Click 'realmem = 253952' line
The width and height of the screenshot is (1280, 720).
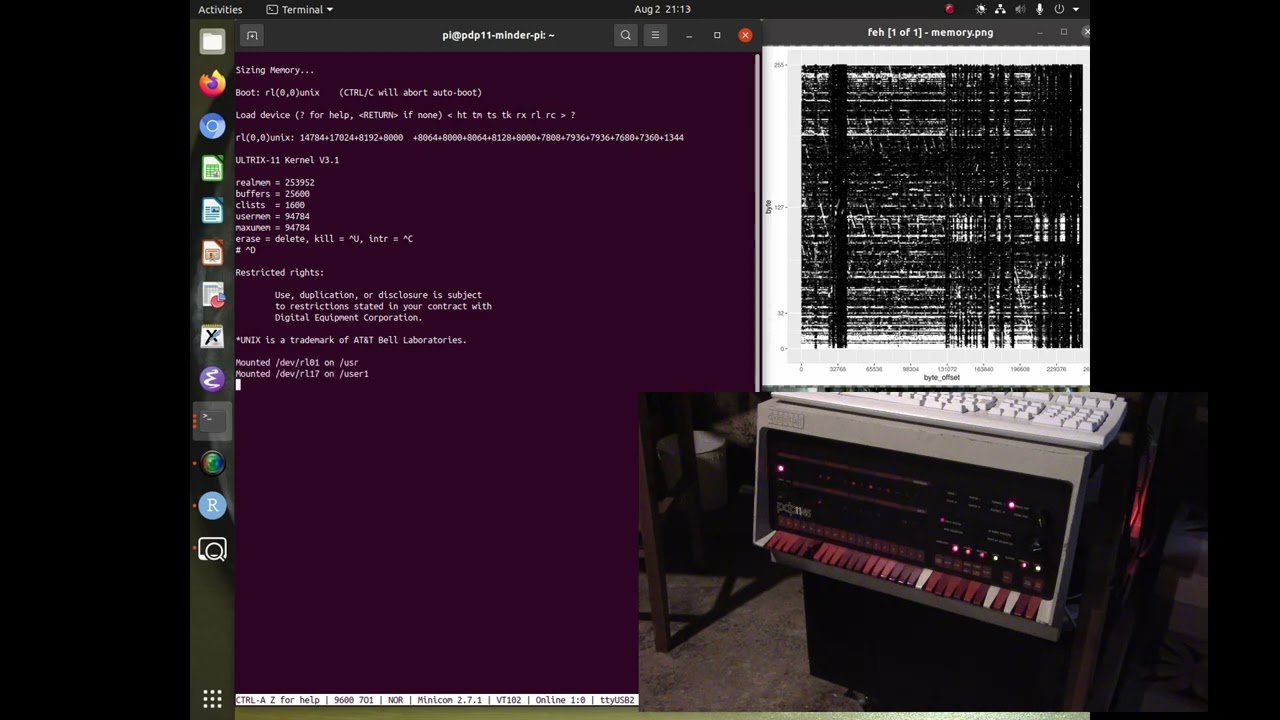point(275,183)
